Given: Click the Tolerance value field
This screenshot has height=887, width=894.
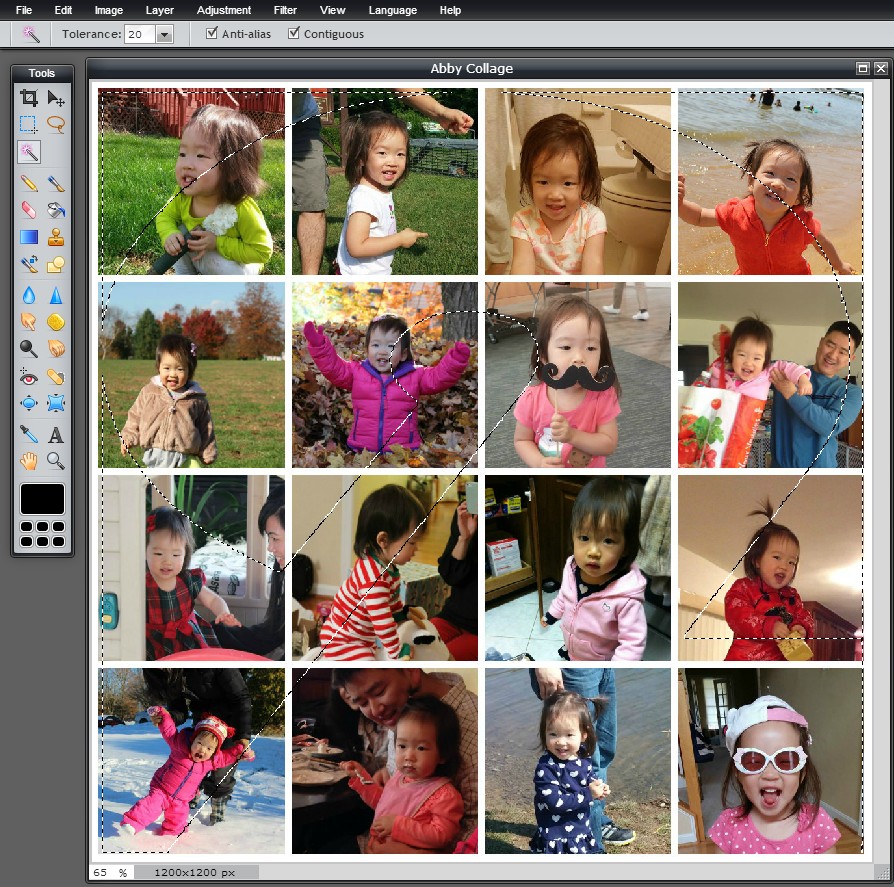Looking at the screenshot, I should 140,34.
